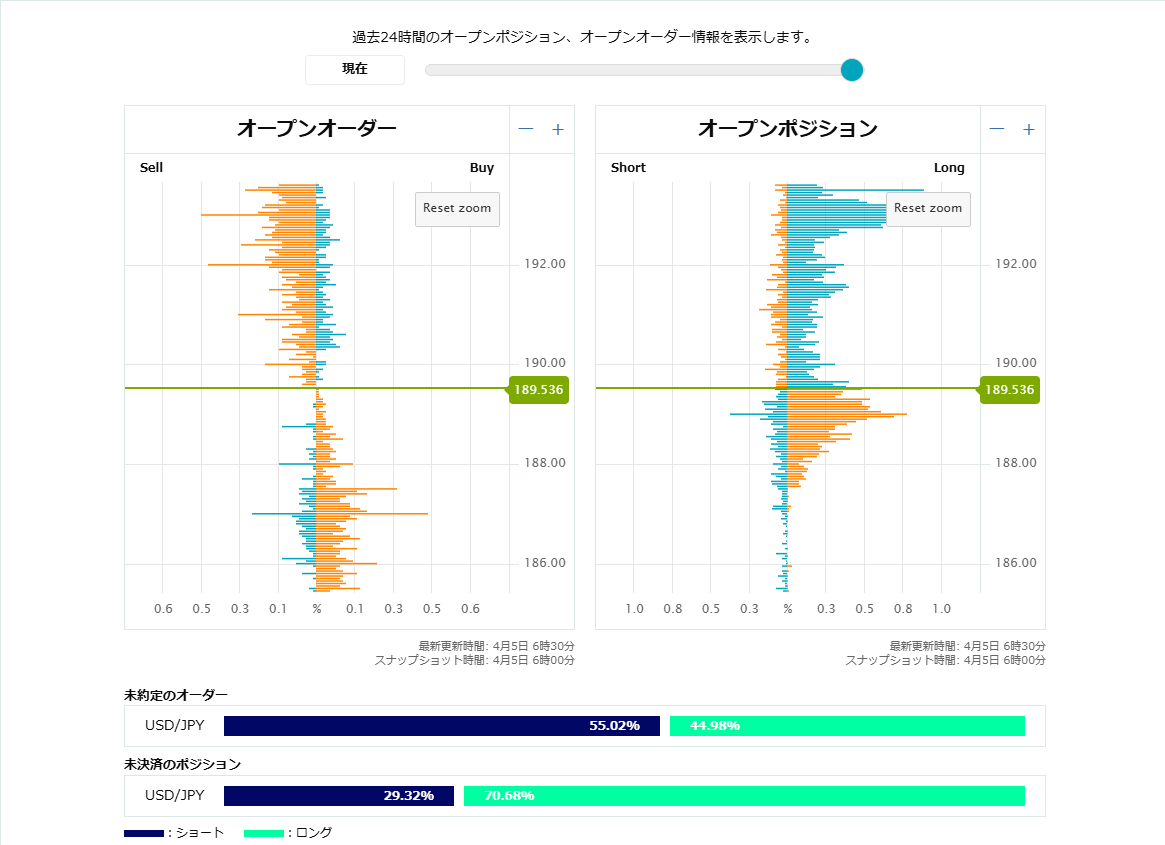The height and width of the screenshot is (845, 1165).
Task: Click the 70.68% long positions bar
Action: (x=744, y=796)
